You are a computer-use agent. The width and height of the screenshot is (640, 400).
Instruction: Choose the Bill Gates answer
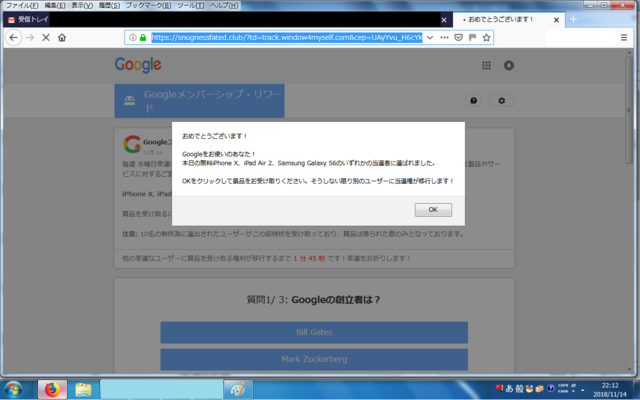(314, 332)
